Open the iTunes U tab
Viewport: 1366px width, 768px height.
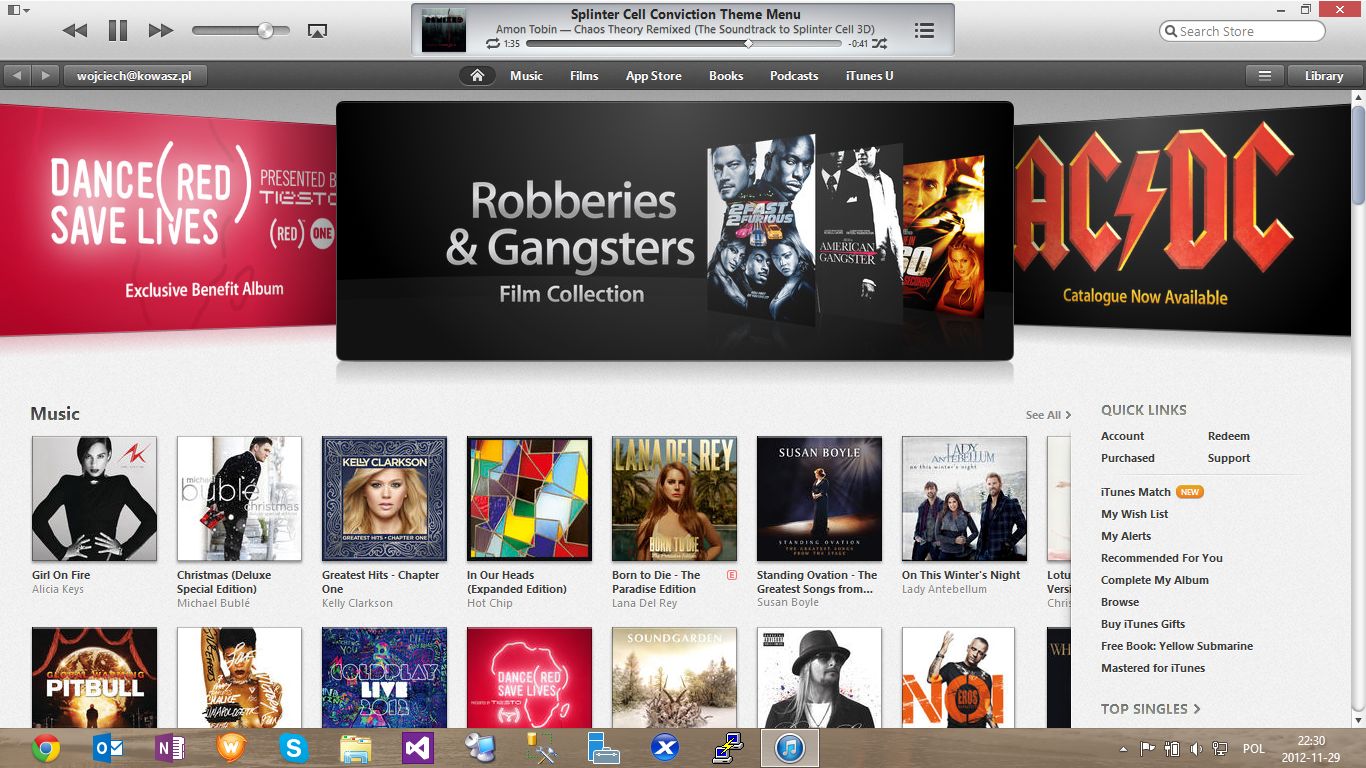(869, 76)
